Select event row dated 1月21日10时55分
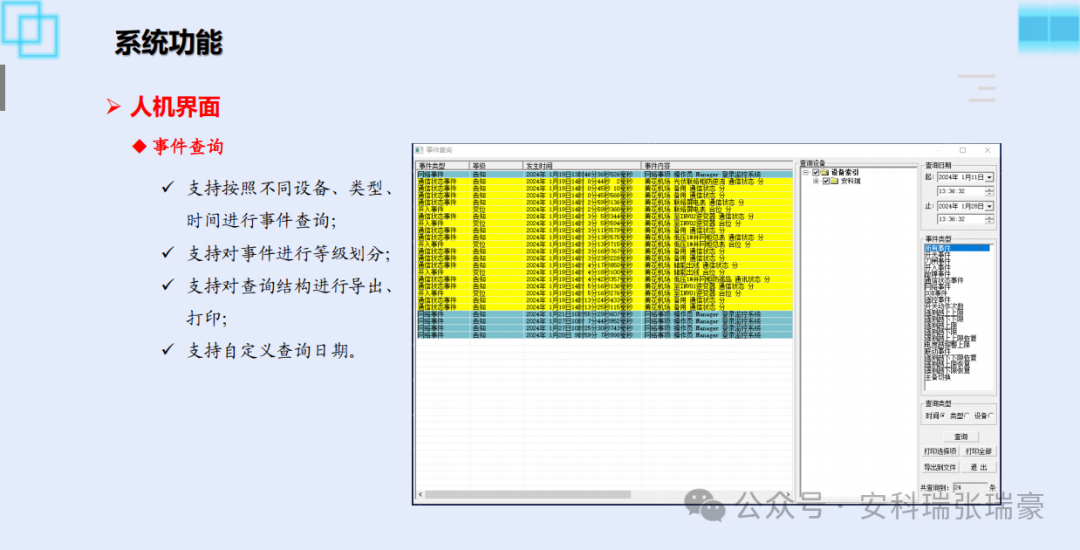The height and width of the screenshot is (550, 1080). (604, 315)
